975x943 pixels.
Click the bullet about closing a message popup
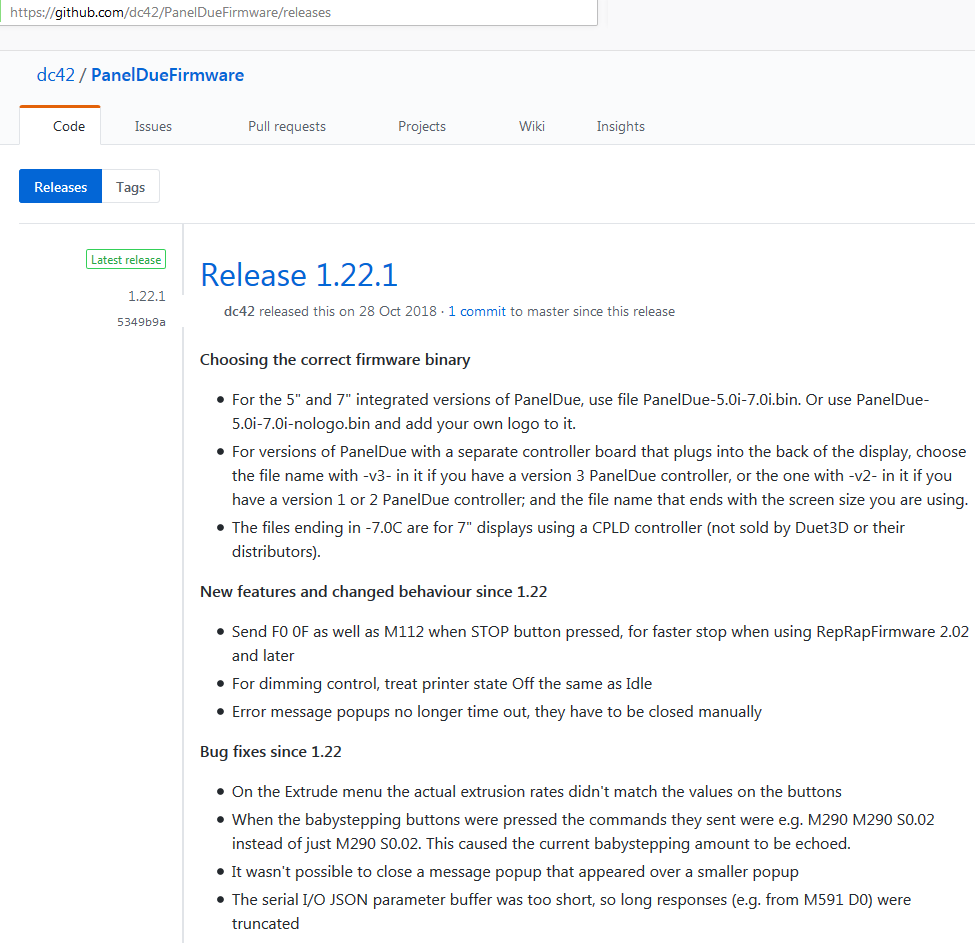tap(515, 872)
